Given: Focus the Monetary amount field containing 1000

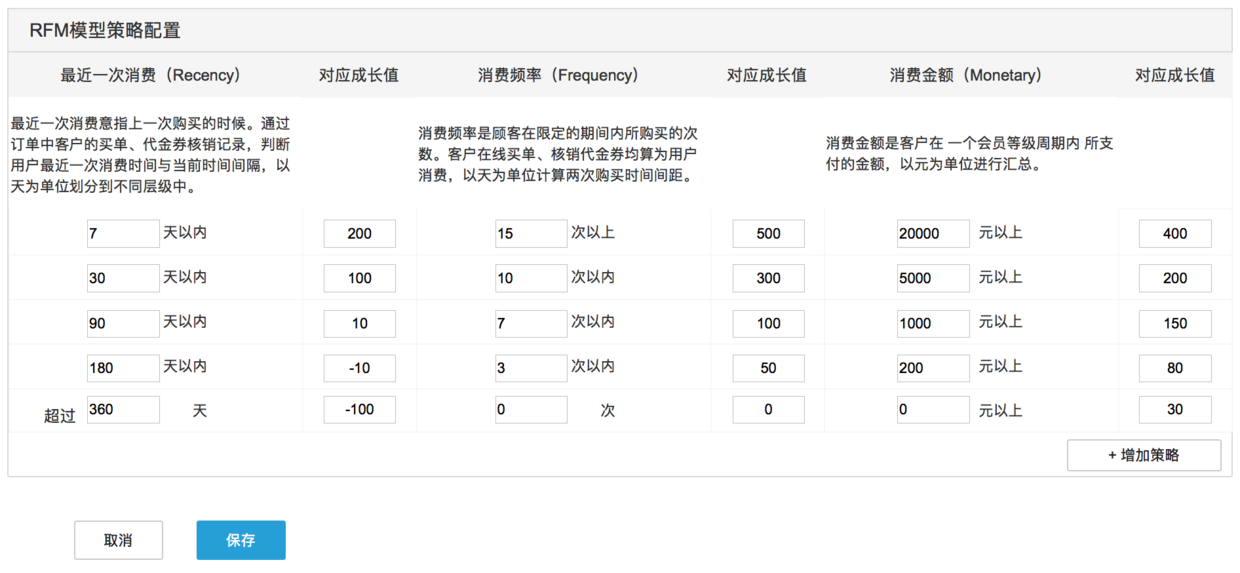Looking at the screenshot, I should pos(933,324).
